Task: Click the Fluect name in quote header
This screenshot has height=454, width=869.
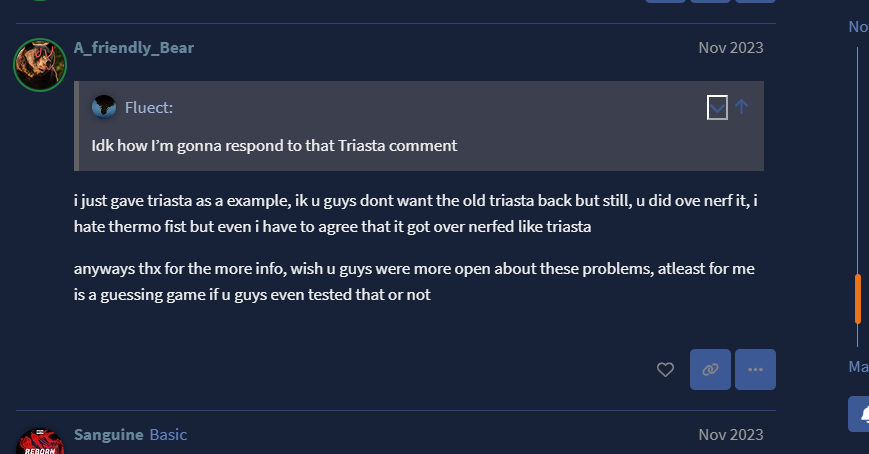Action: [x=149, y=108]
